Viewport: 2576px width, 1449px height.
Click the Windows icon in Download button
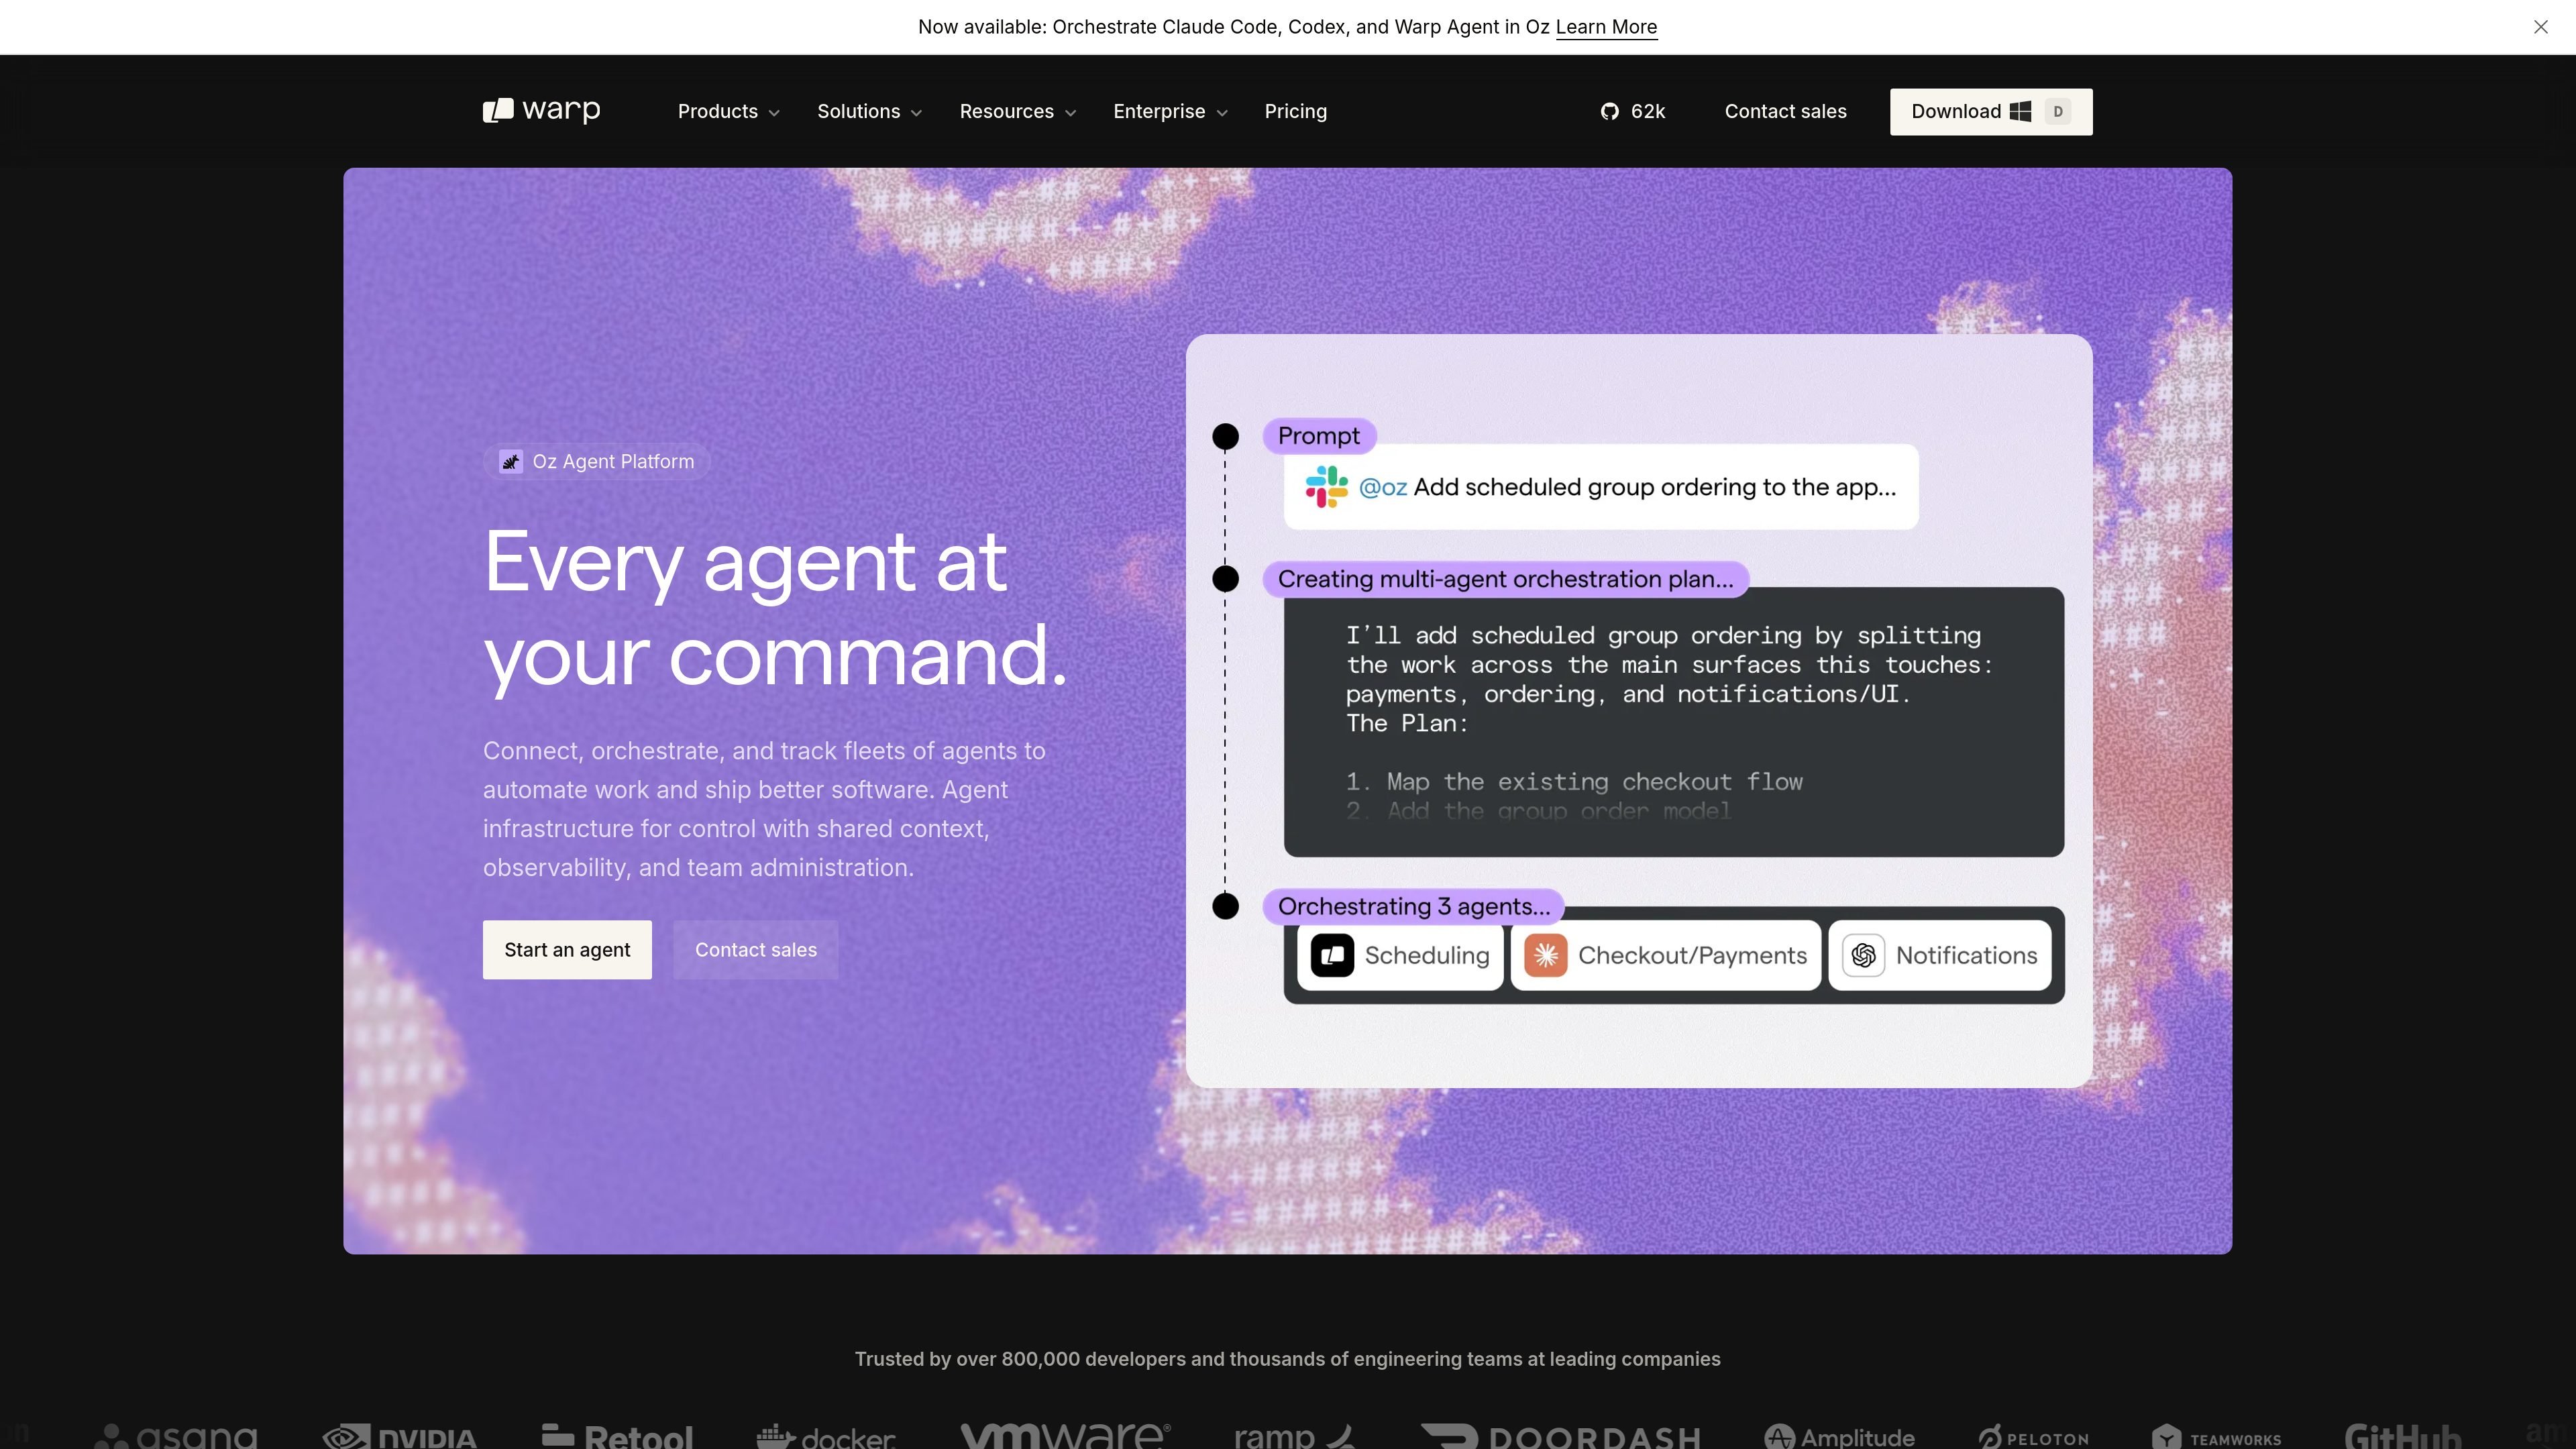2020,111
